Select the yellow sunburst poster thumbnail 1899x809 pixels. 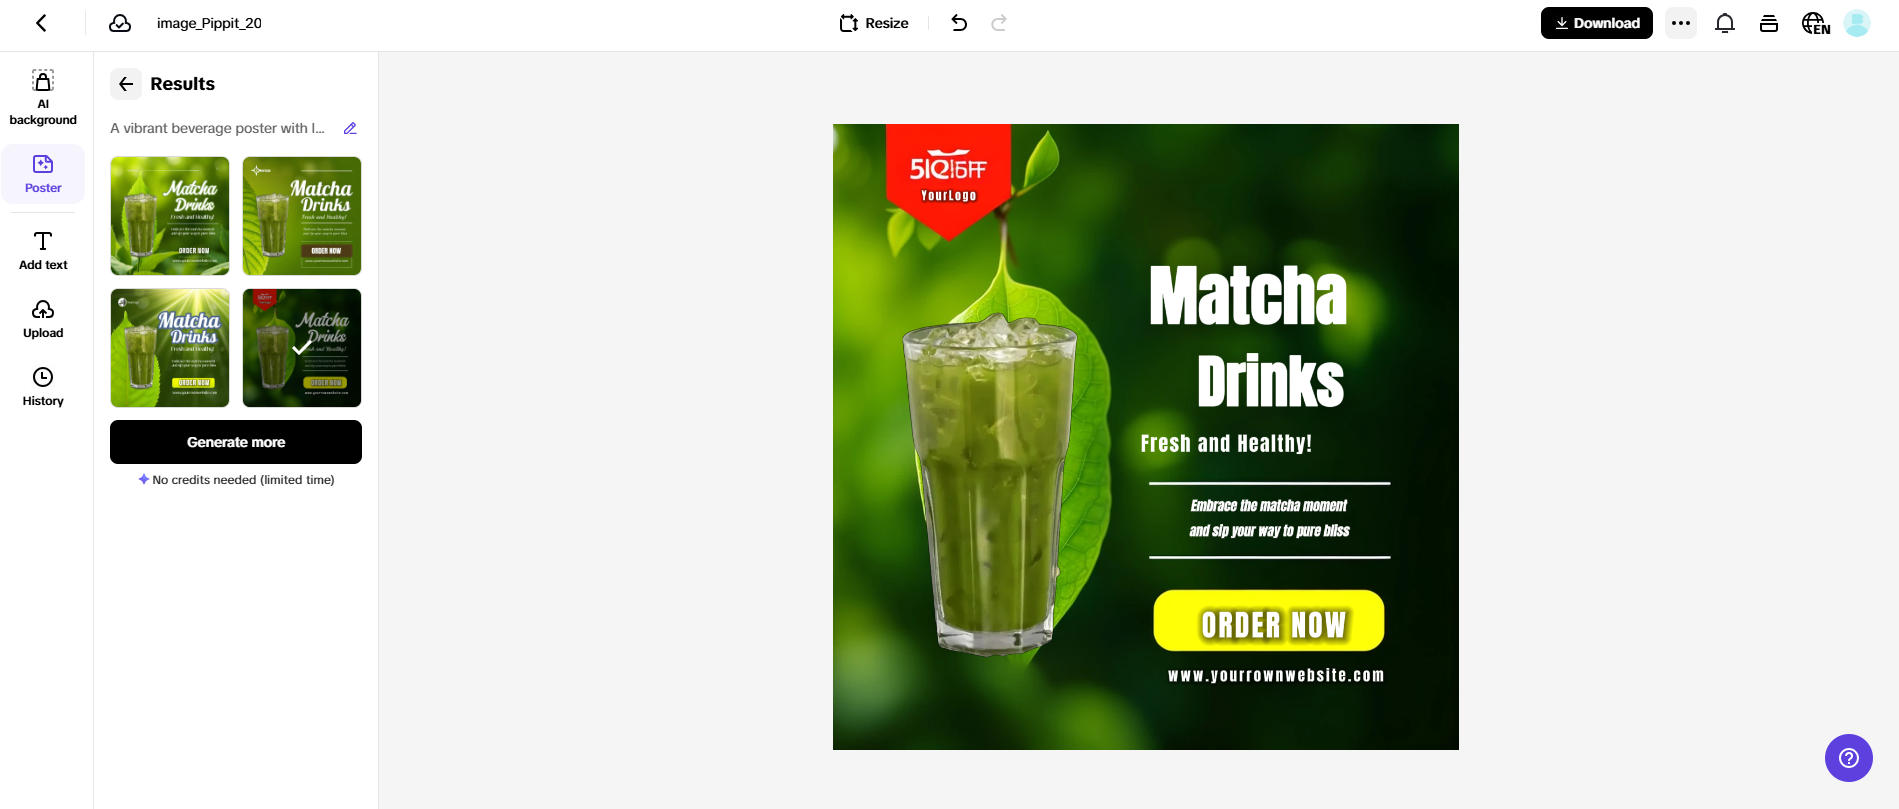click(x=170, y=348)
